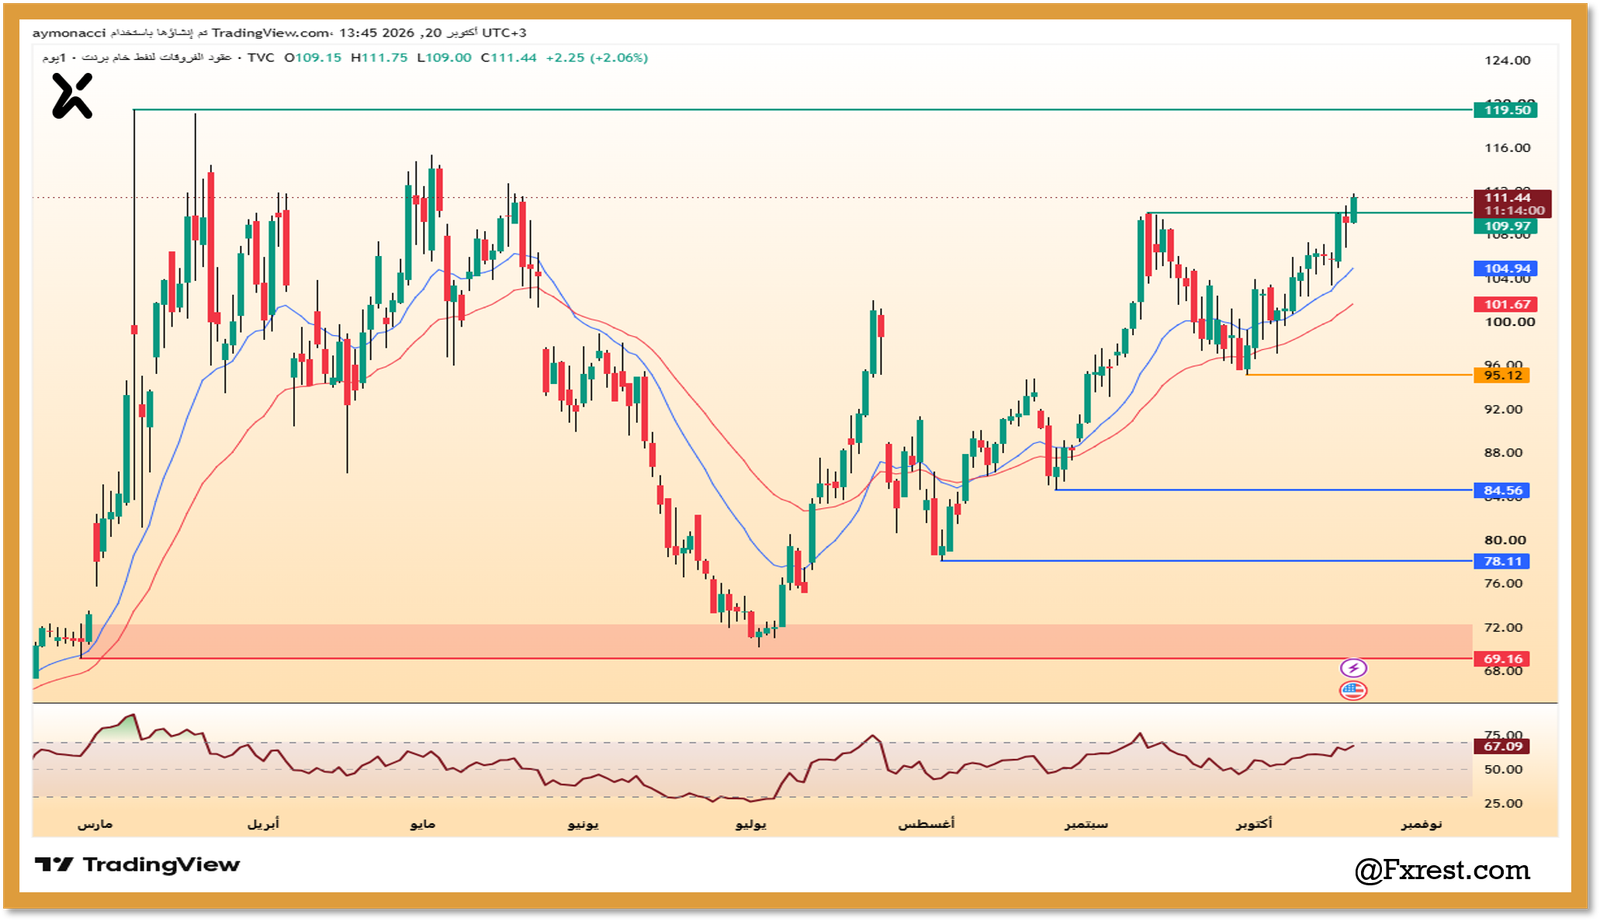Image resolution: width=1600 pixels, height=921 pixels.
Task: Click the TradingView logo at bottom left
Action: point(137,865)
